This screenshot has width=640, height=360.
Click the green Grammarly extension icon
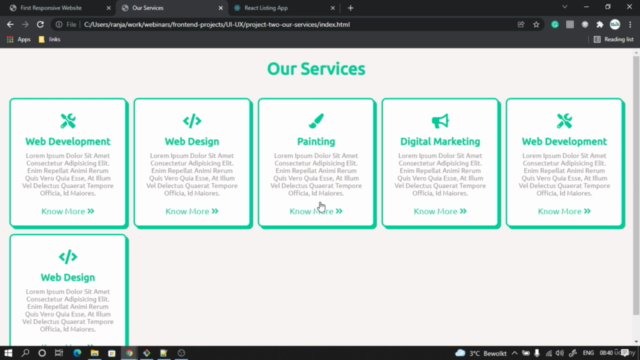[555, 24]
